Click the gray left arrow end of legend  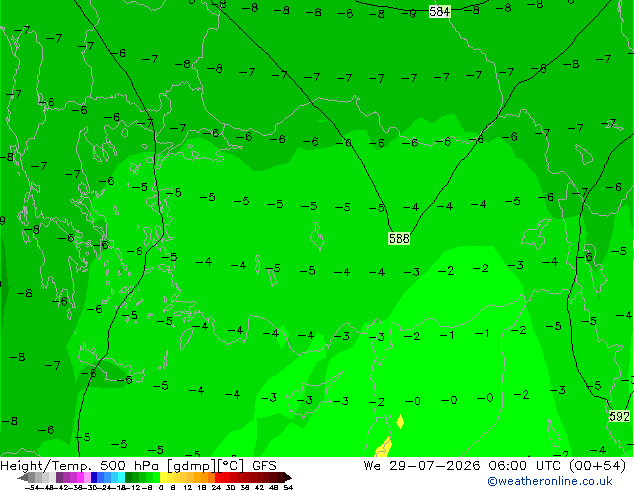(x=23, y=477)
